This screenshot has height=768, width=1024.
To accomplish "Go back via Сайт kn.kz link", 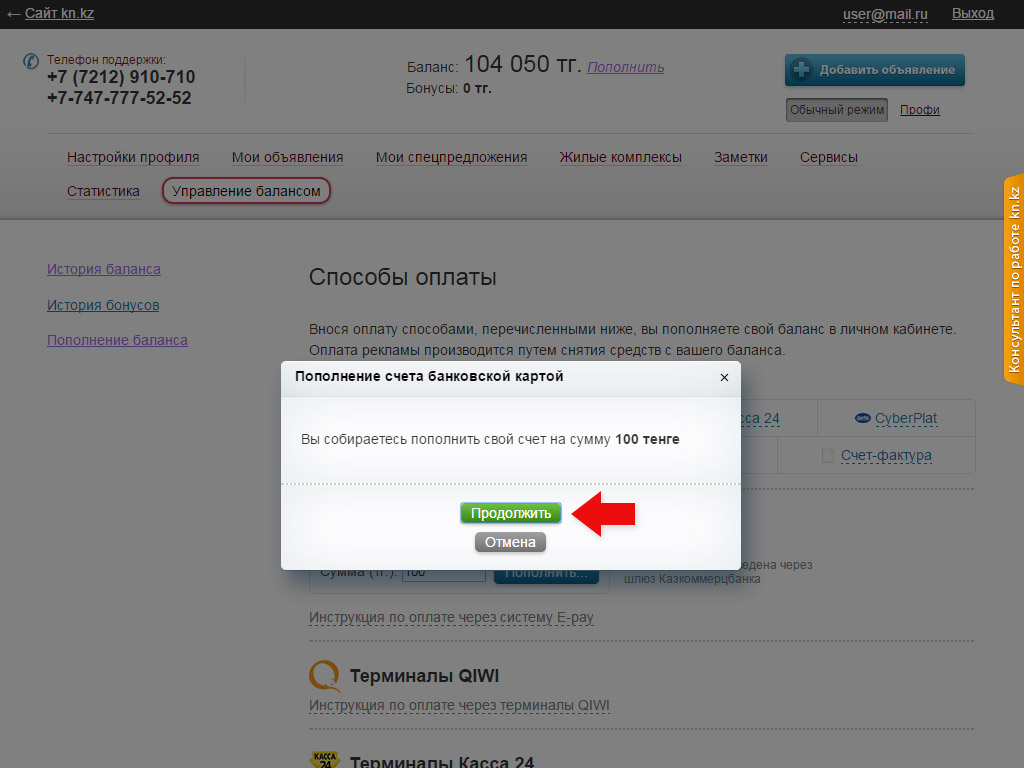I will 51,13.
